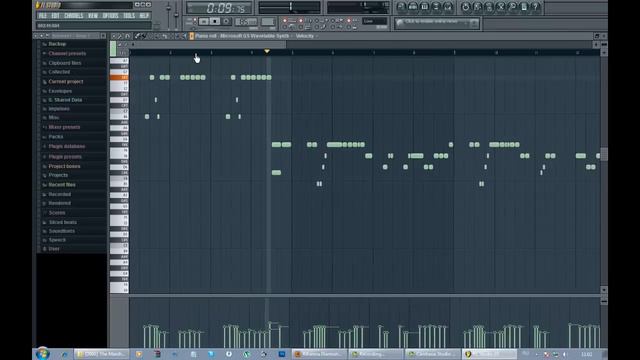Image resolution: width=640 pixels, height=360 pixels.
Task: Click the yellow playhead marker in timeline
Action: coord(267,51)
